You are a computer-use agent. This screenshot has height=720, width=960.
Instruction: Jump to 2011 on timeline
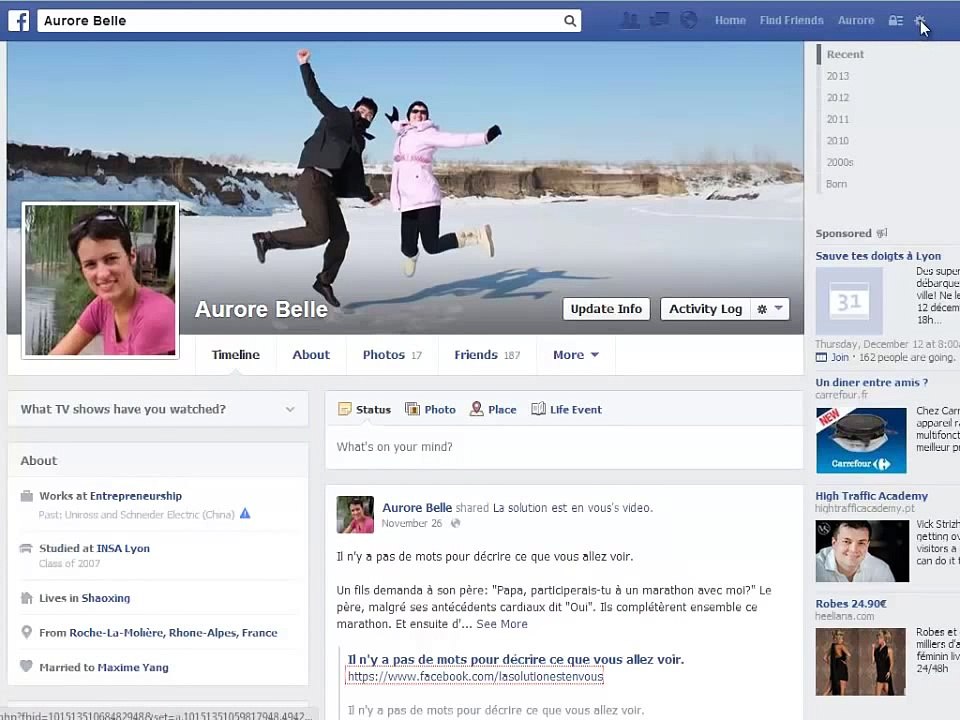[x=838, y=119]
